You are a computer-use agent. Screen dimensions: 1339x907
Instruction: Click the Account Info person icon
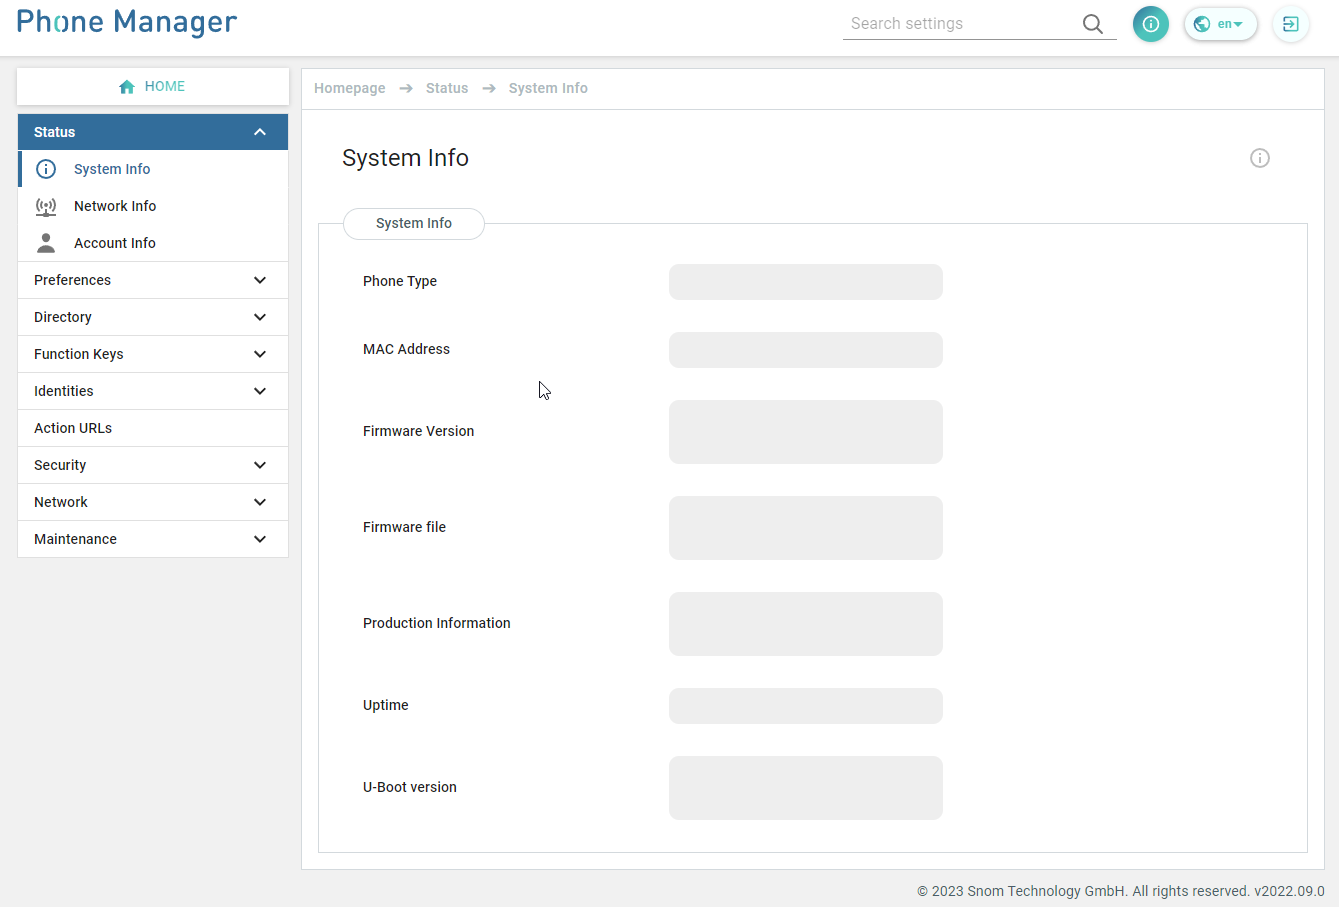click(x=46, y=243)
